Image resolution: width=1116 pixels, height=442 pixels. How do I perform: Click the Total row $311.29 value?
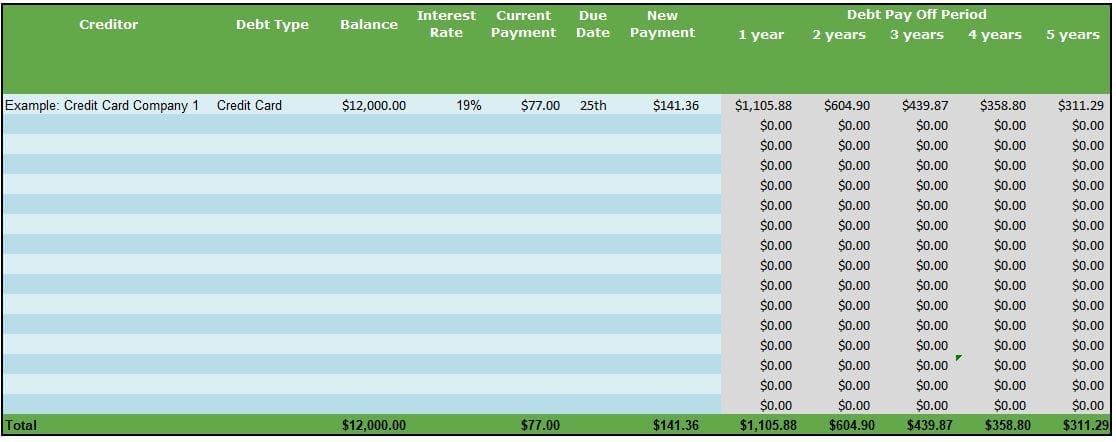(1085, 426)
